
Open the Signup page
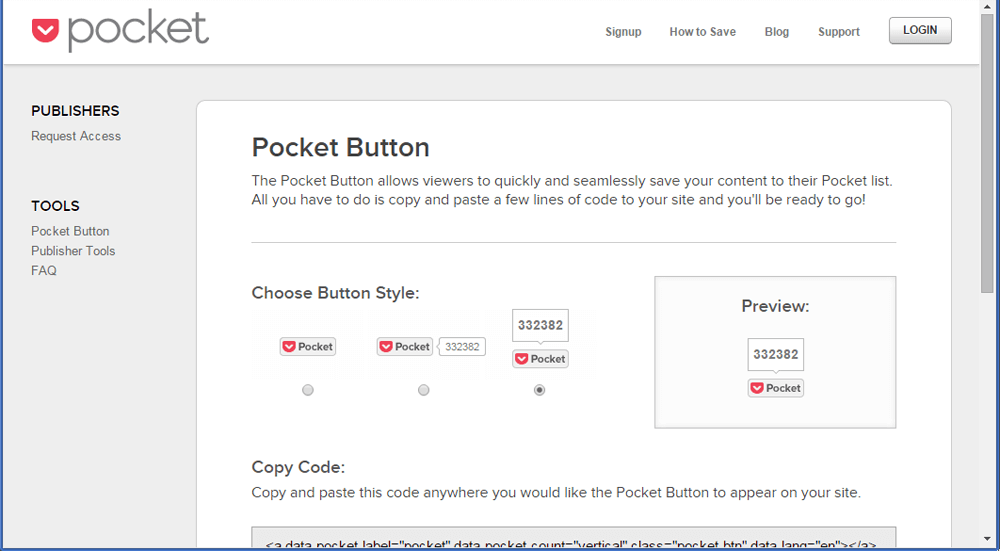click(x=623, y=32)
